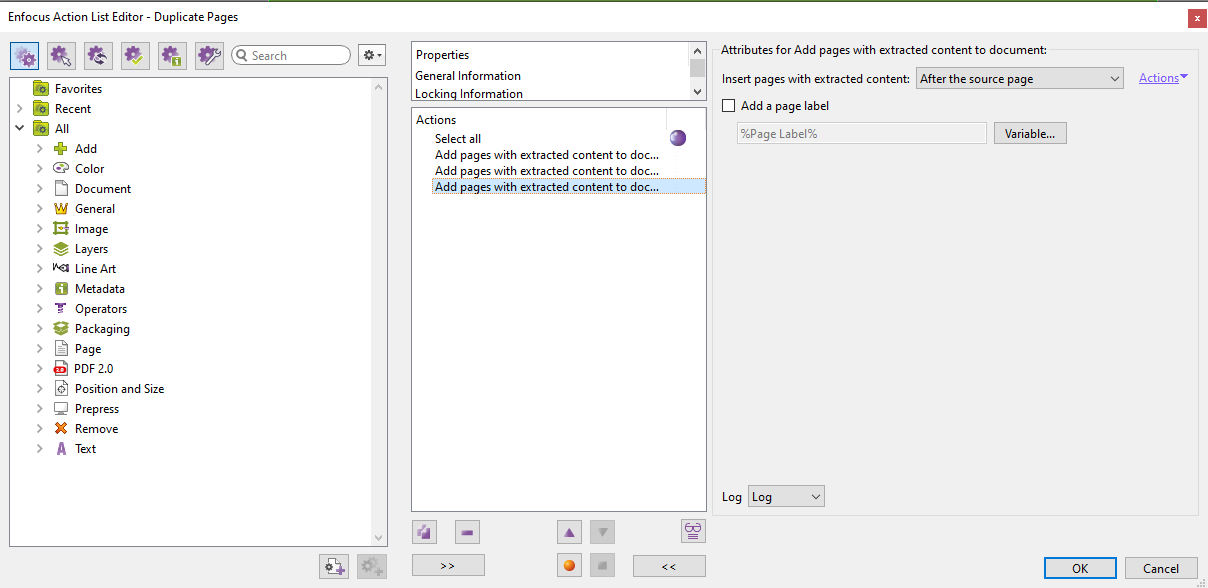Click the Prepress monitor category icon

click(61, 408)
